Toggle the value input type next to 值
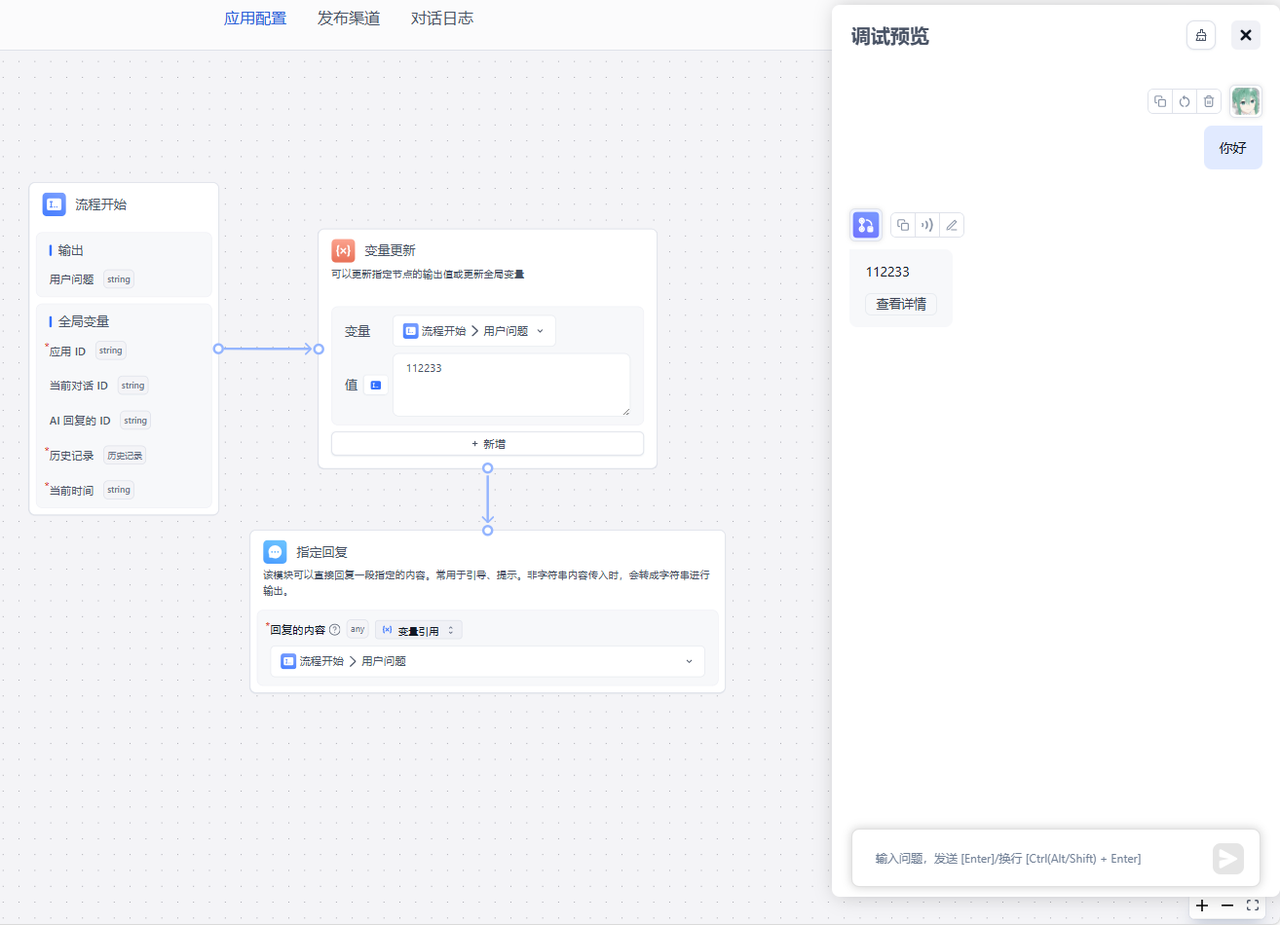 click(376, 385)
